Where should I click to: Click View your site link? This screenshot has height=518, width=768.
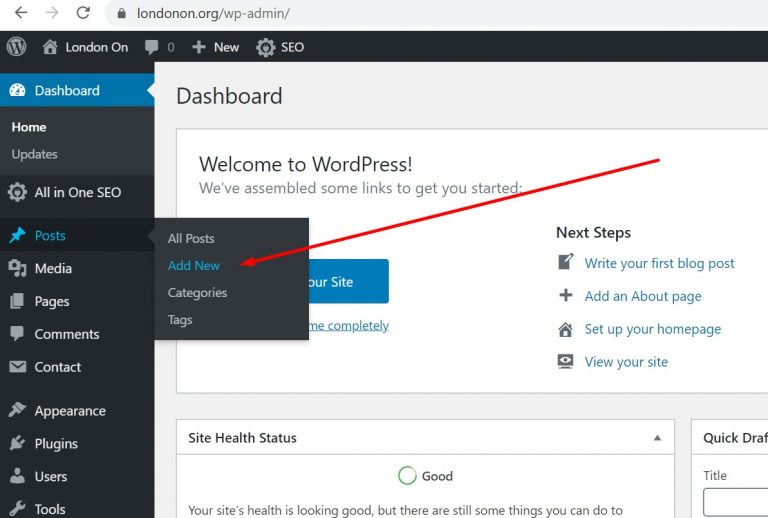tap(626, 362)
